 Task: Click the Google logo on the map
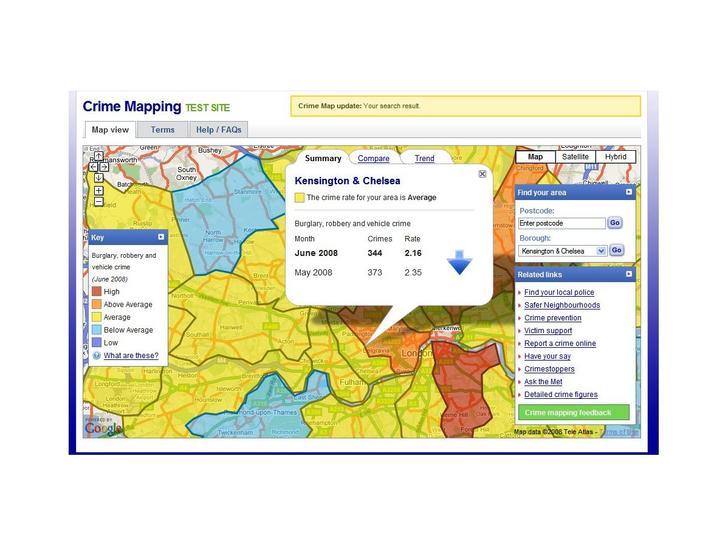pyautogui.click(x=103, y=427)
